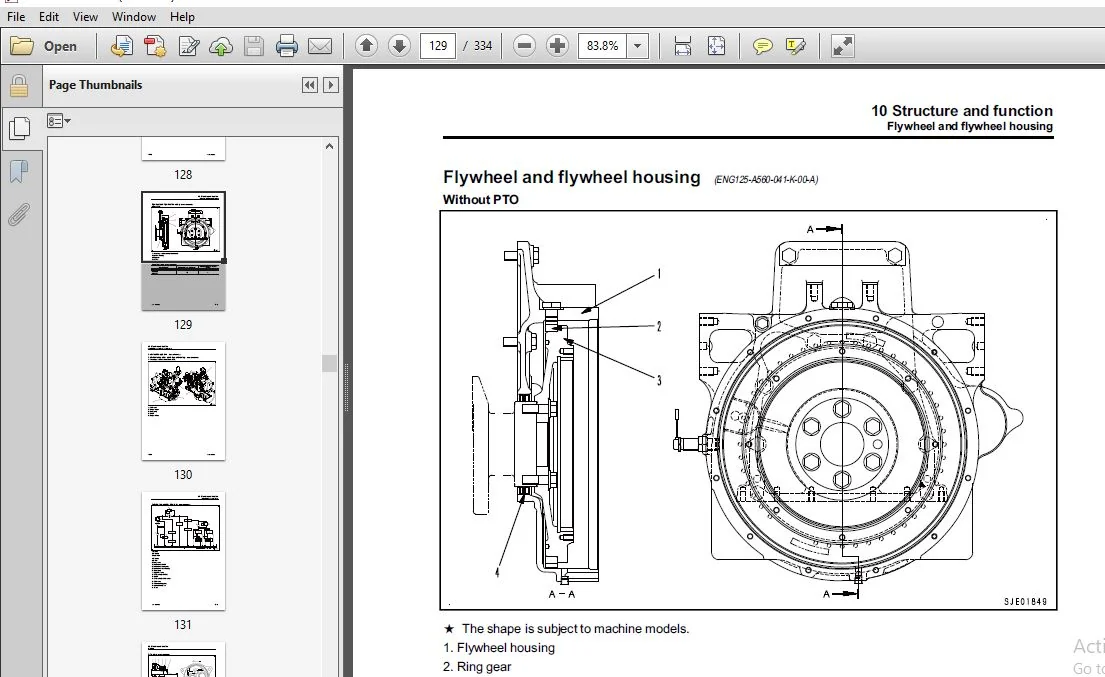Expand the thumbnails pane with right arrow
The width and height of the screenshot is (1105, 677).
pyautogui.click(x=331, y=85)
